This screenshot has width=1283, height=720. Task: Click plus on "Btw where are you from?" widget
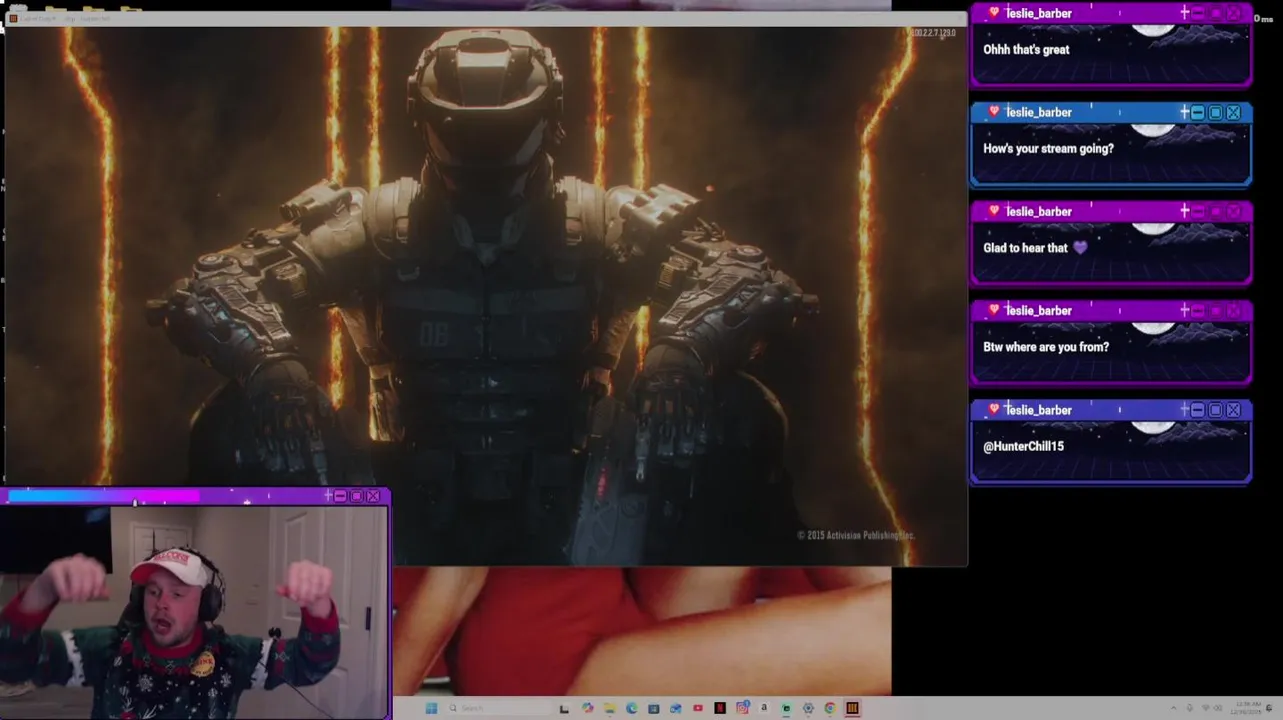coord(1184,310)
